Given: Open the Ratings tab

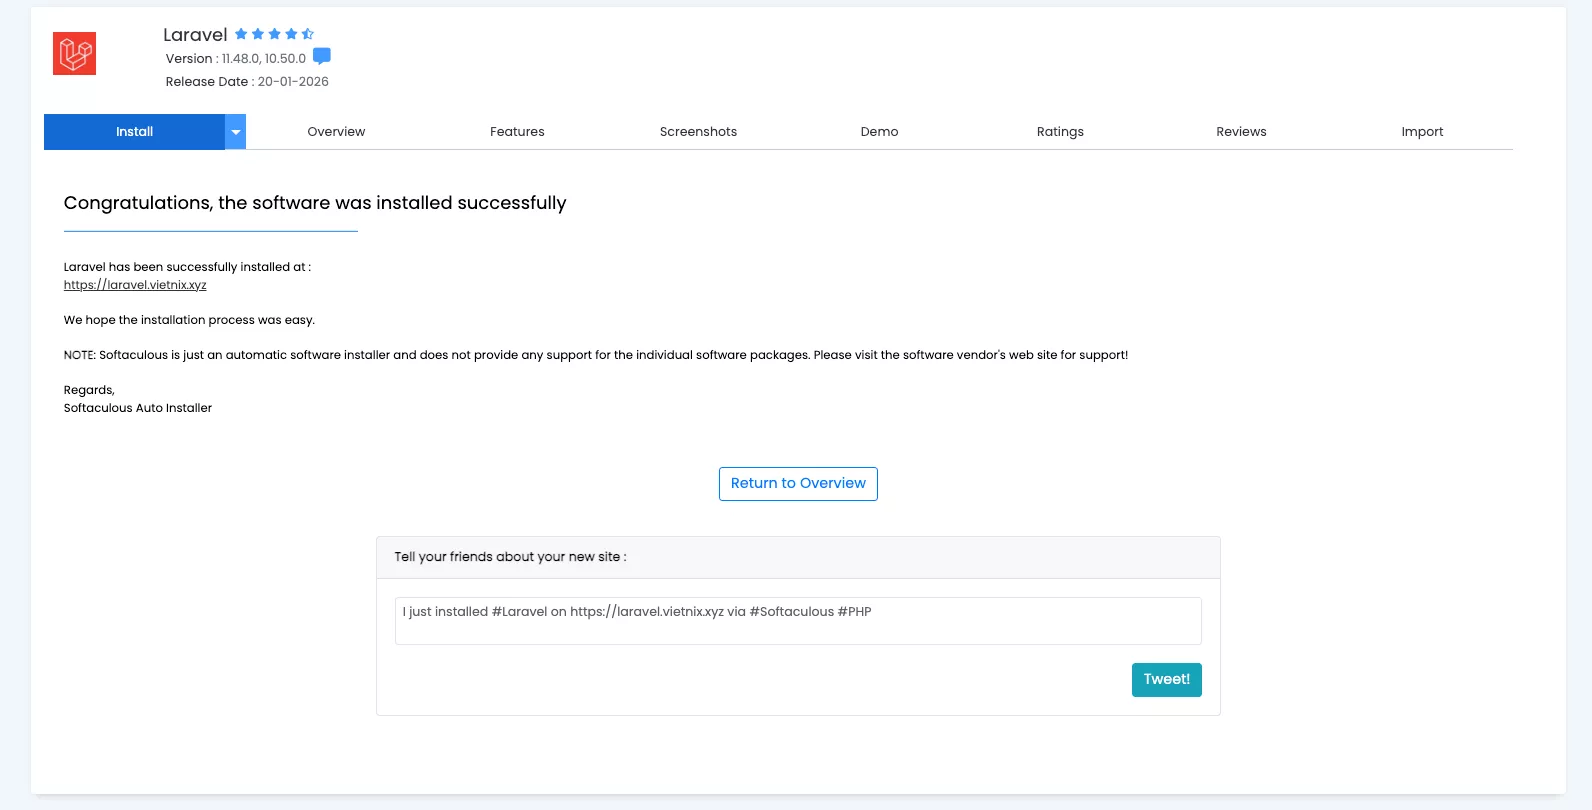Looking at the screenshot, I should pos(1060,131).
